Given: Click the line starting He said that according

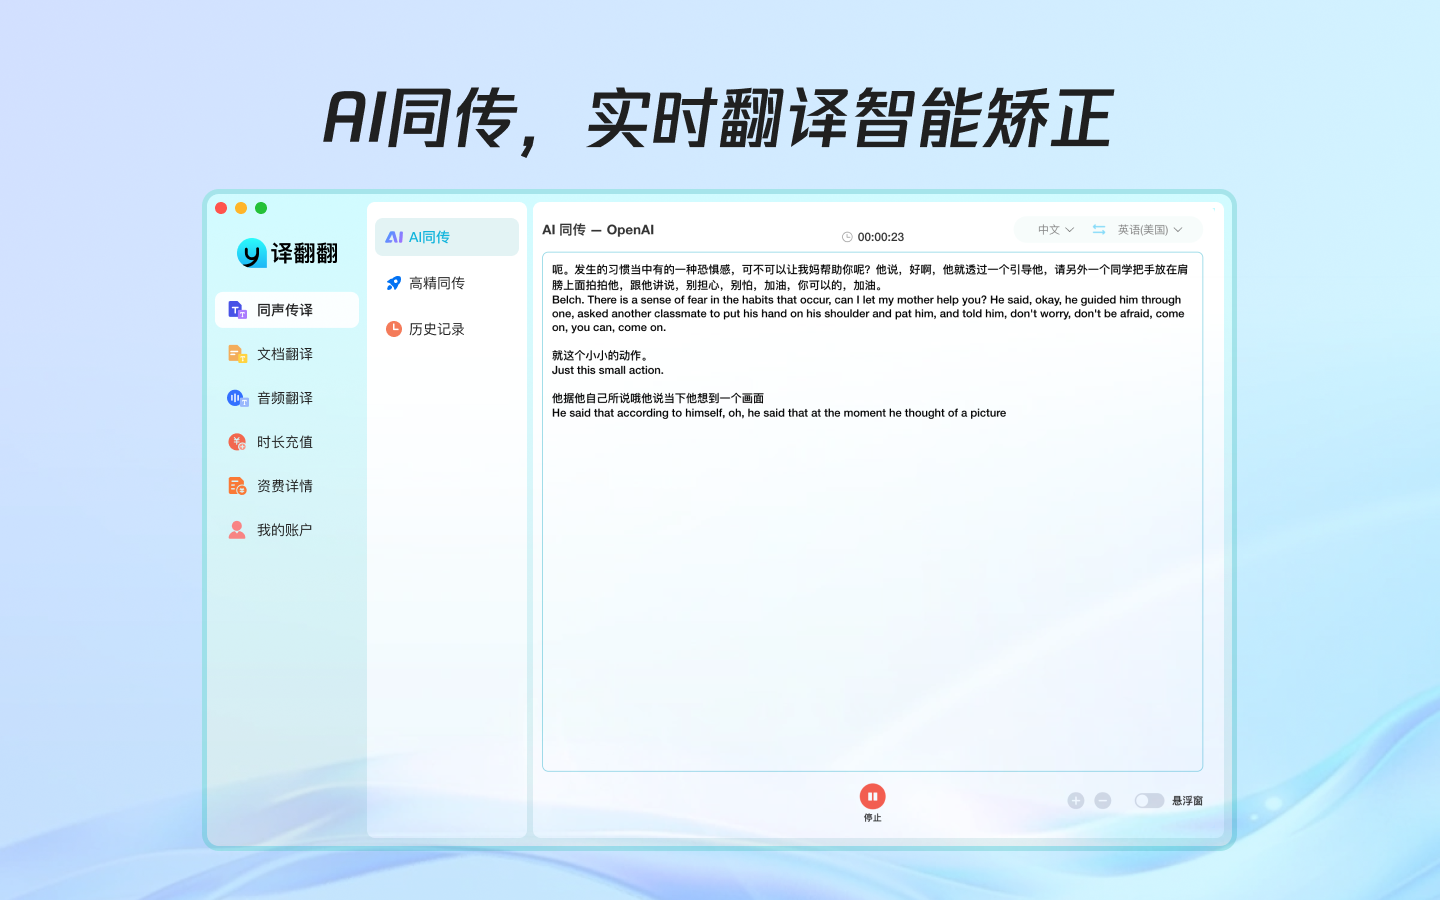Looking at the screenshot, I should coord(779,413).
